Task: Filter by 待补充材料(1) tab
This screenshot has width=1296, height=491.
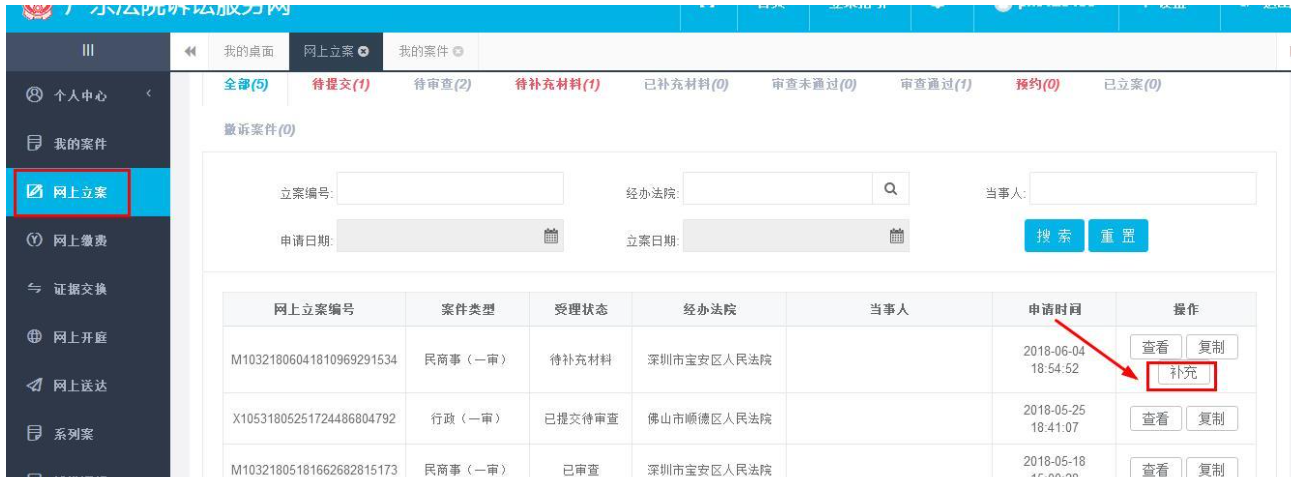Action: [x=557, y=85]
